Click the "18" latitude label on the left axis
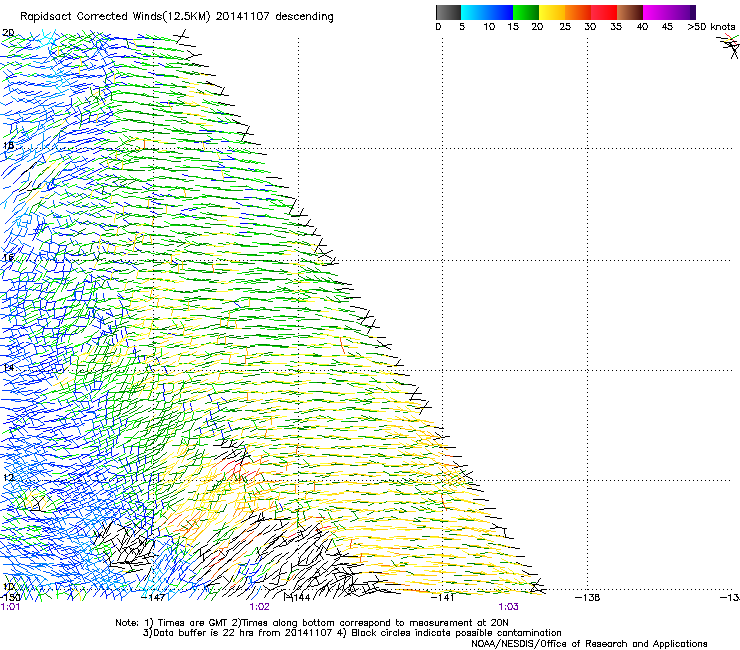 [x=8, y=145]
